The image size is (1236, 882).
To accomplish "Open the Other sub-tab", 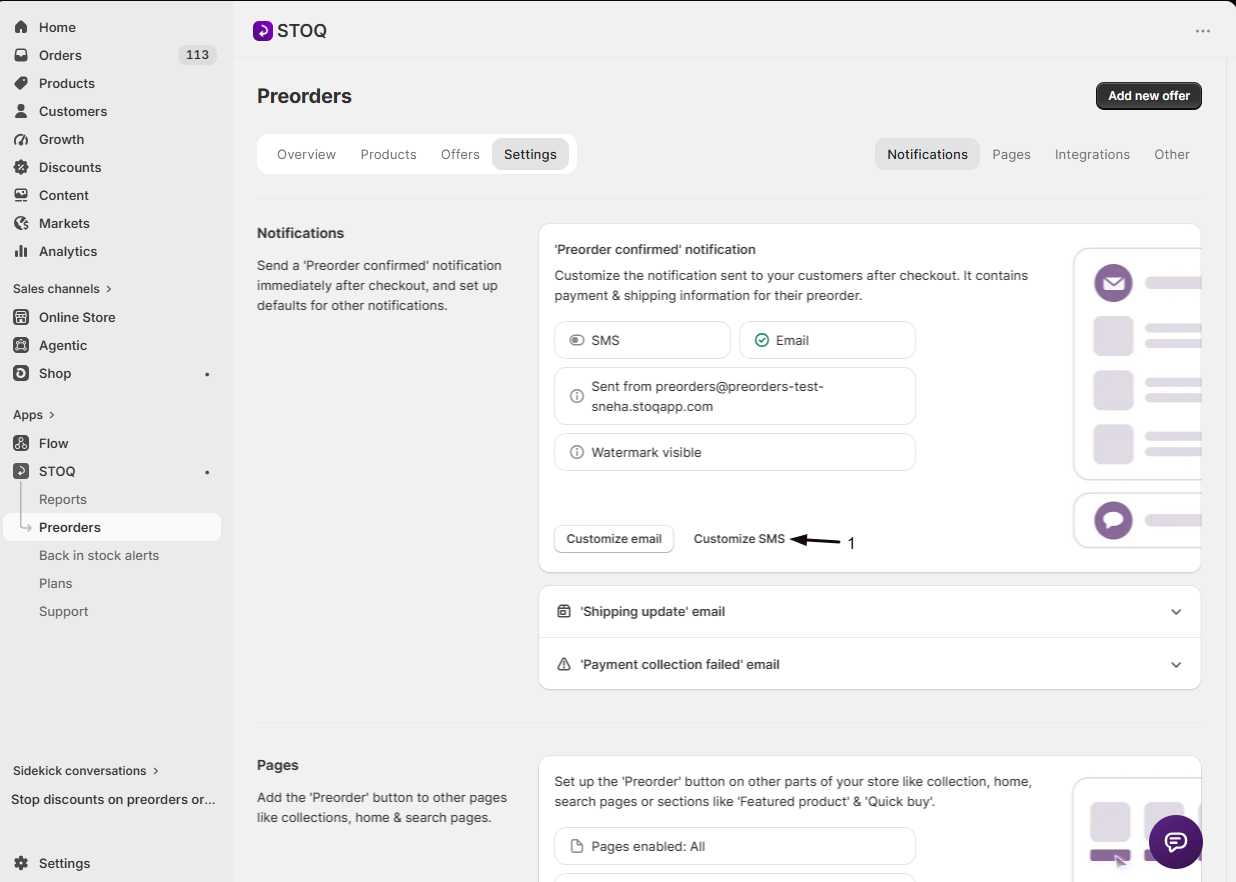I will pos(1171,154).
